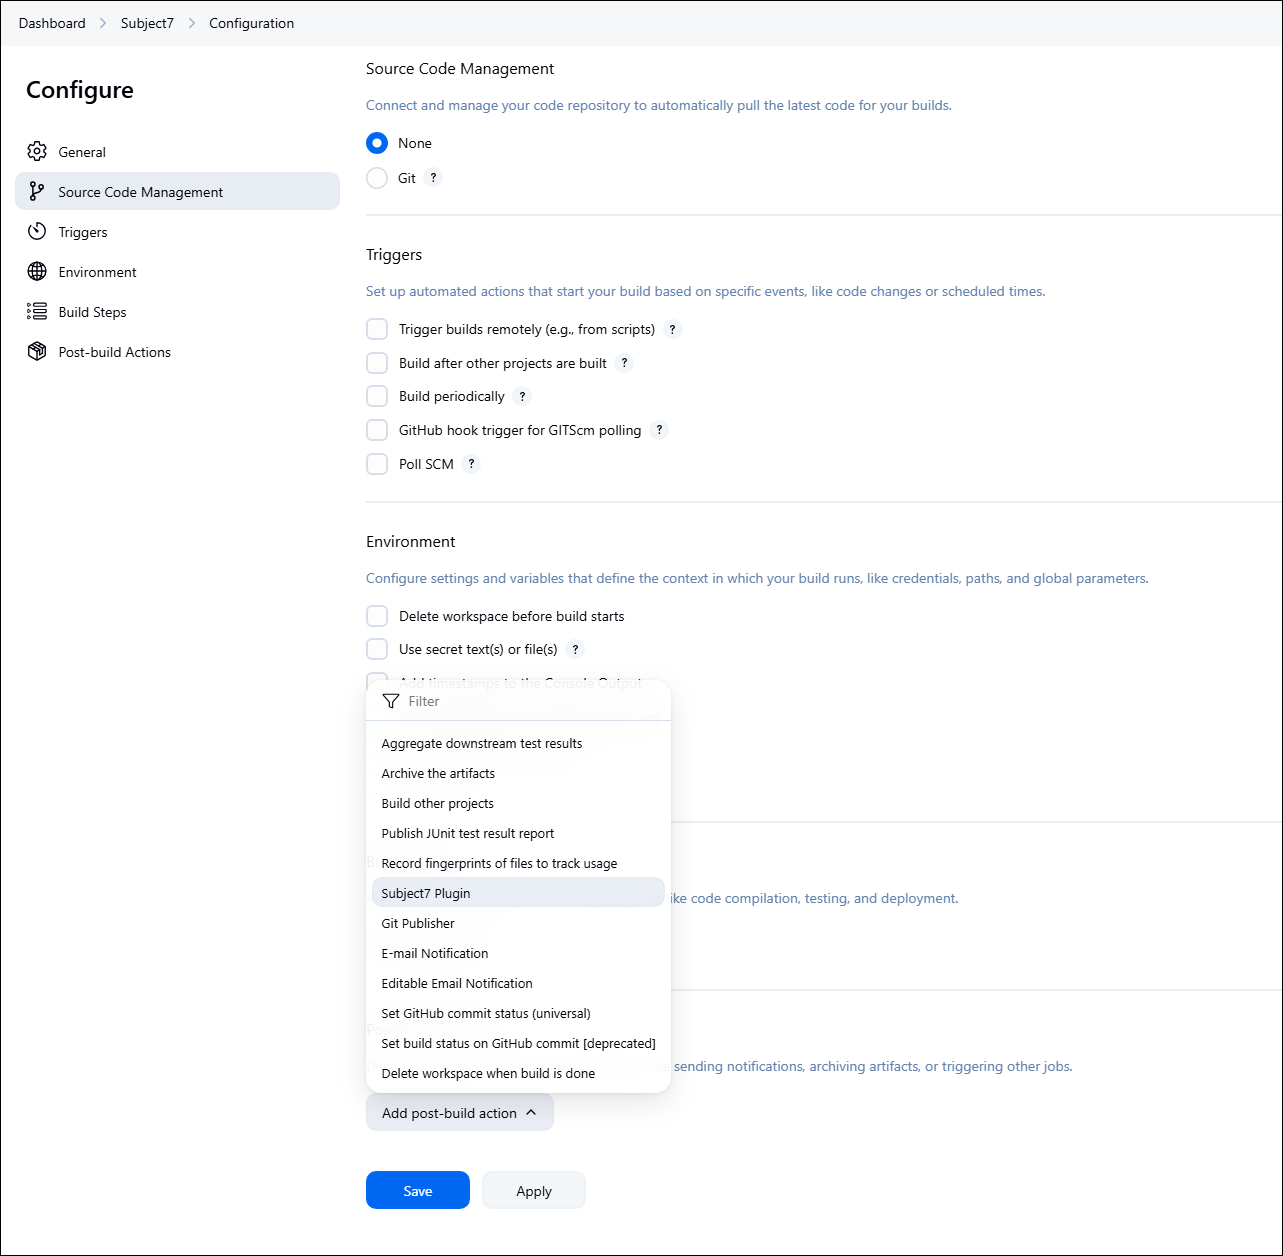Click the Triggers clock icon
This screenshot has width=1283, height=1256.
[x=37, y=232]
